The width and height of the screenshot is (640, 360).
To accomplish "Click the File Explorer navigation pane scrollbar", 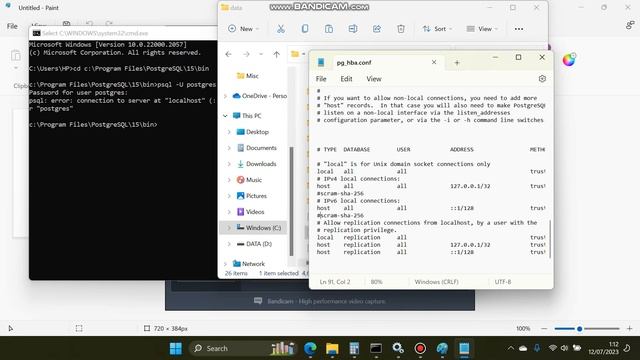I will point(291,201).
